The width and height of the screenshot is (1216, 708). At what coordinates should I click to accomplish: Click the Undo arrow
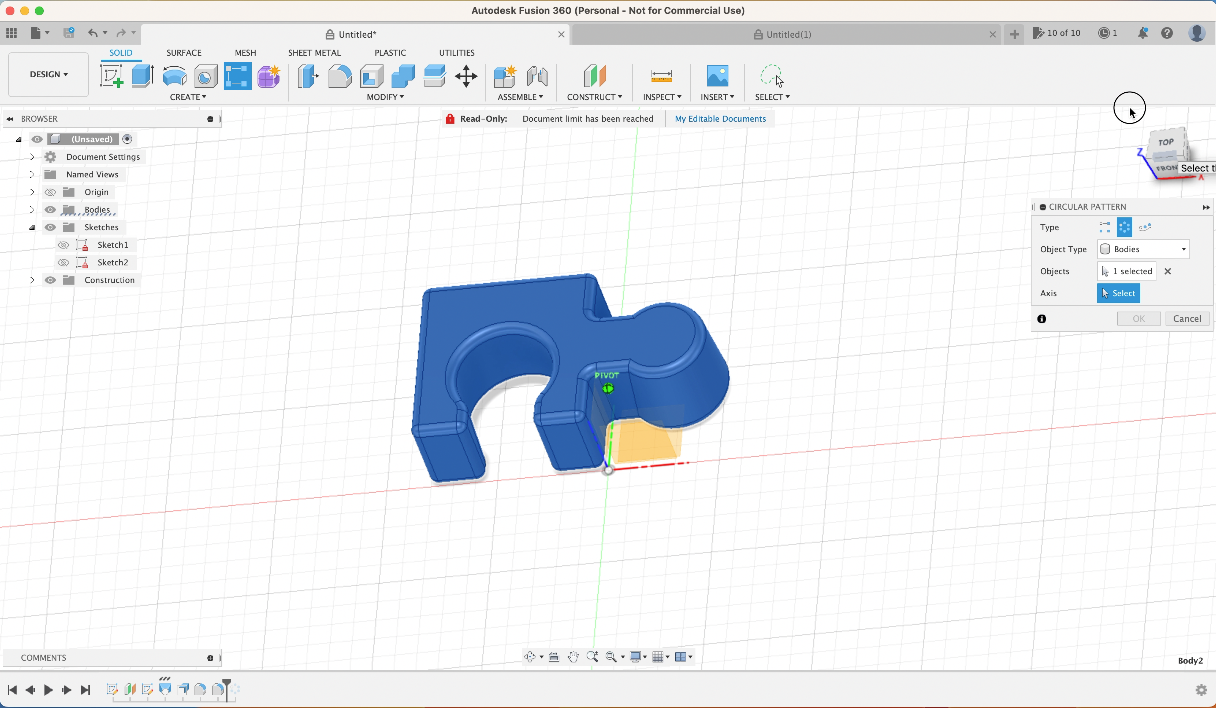(92, 33)
